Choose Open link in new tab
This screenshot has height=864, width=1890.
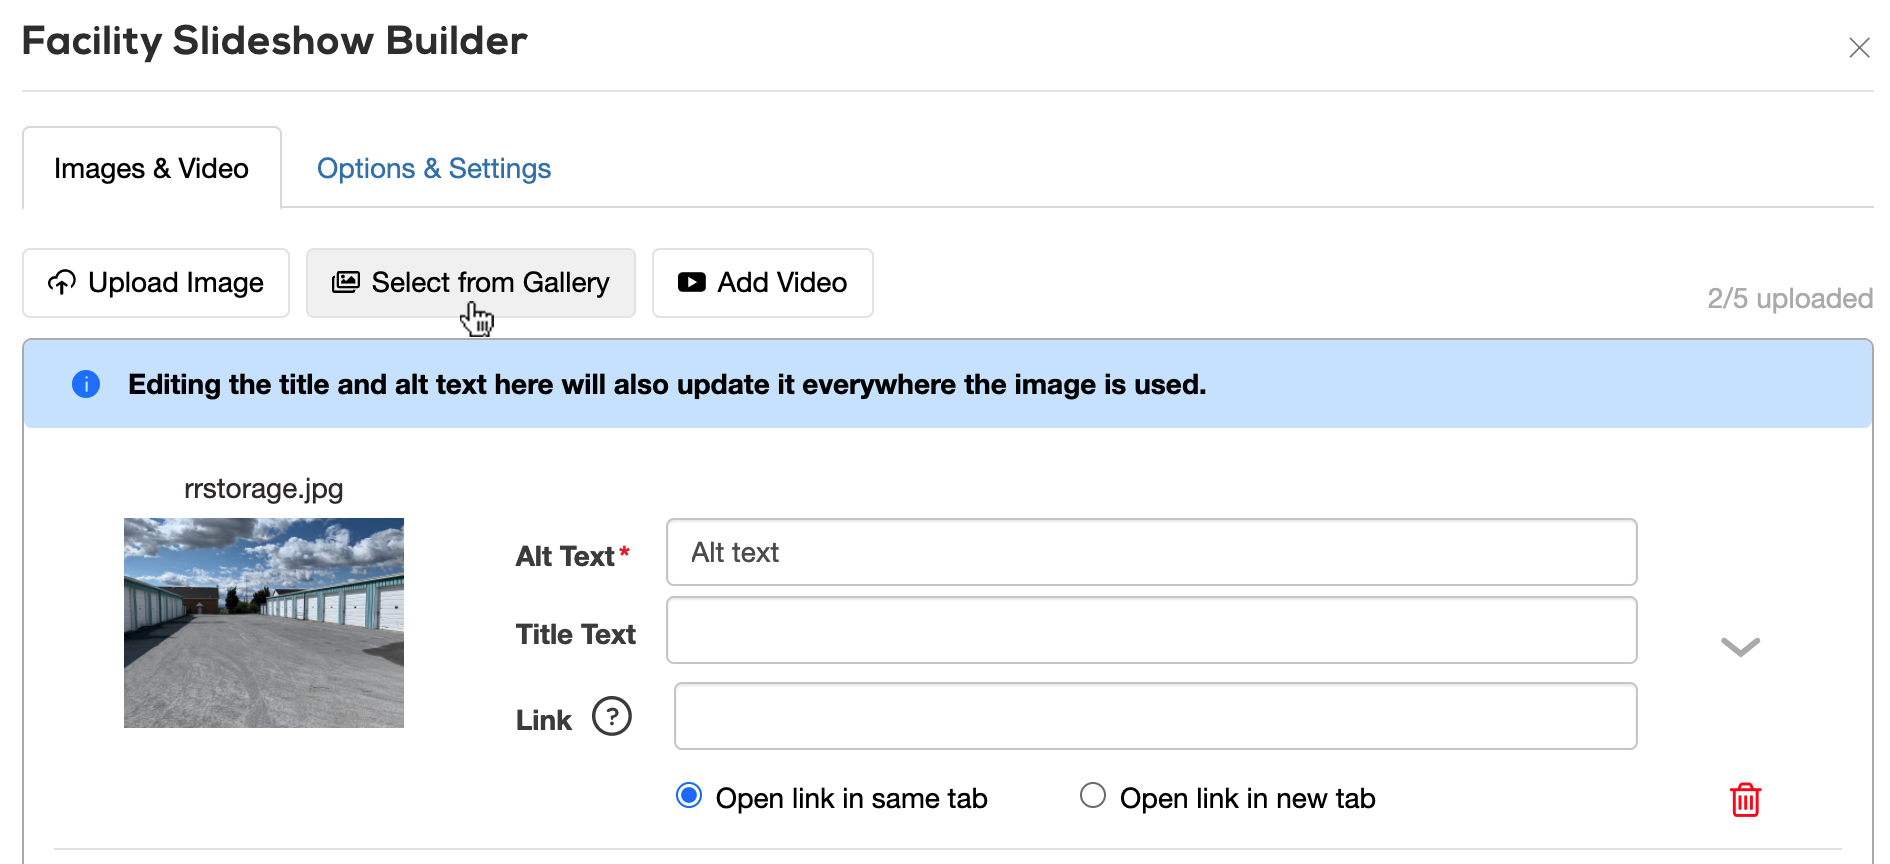pos(1093,796)
